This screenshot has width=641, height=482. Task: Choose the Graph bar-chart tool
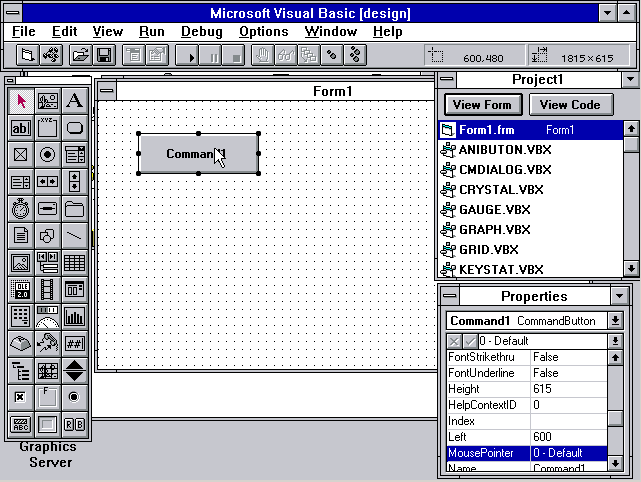pos(74,316)
